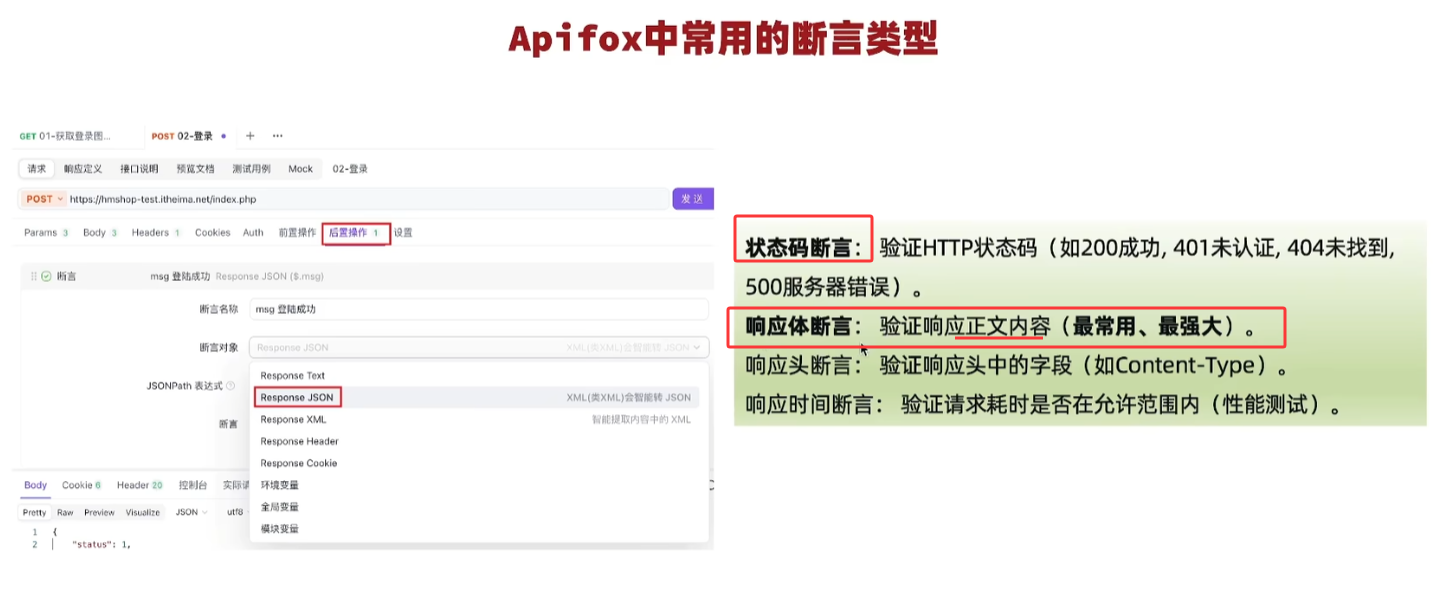This screenshot has height=615, width=1446.
Task: Select Raw view mode
Action: pyautogui.click(x=65, y=512)
